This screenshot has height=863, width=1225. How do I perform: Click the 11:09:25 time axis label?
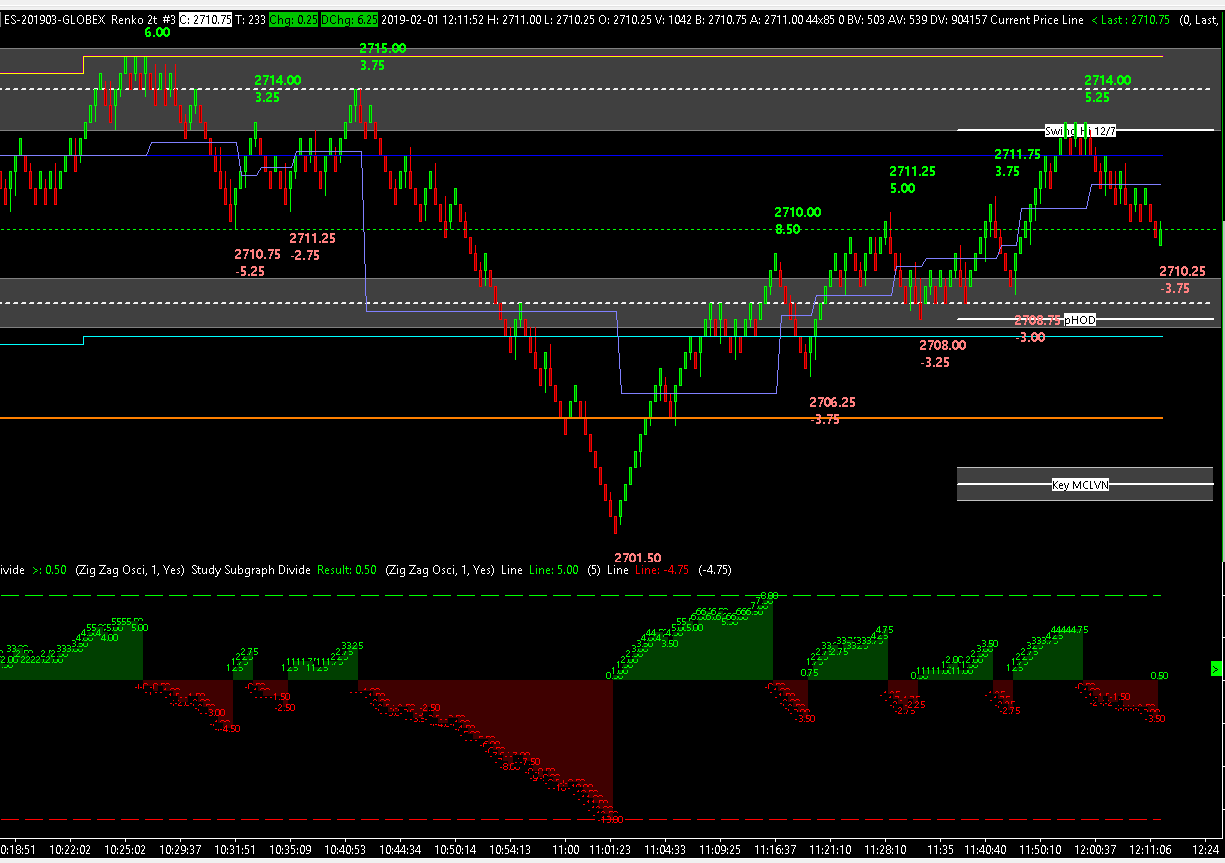(x=720, y=848)
